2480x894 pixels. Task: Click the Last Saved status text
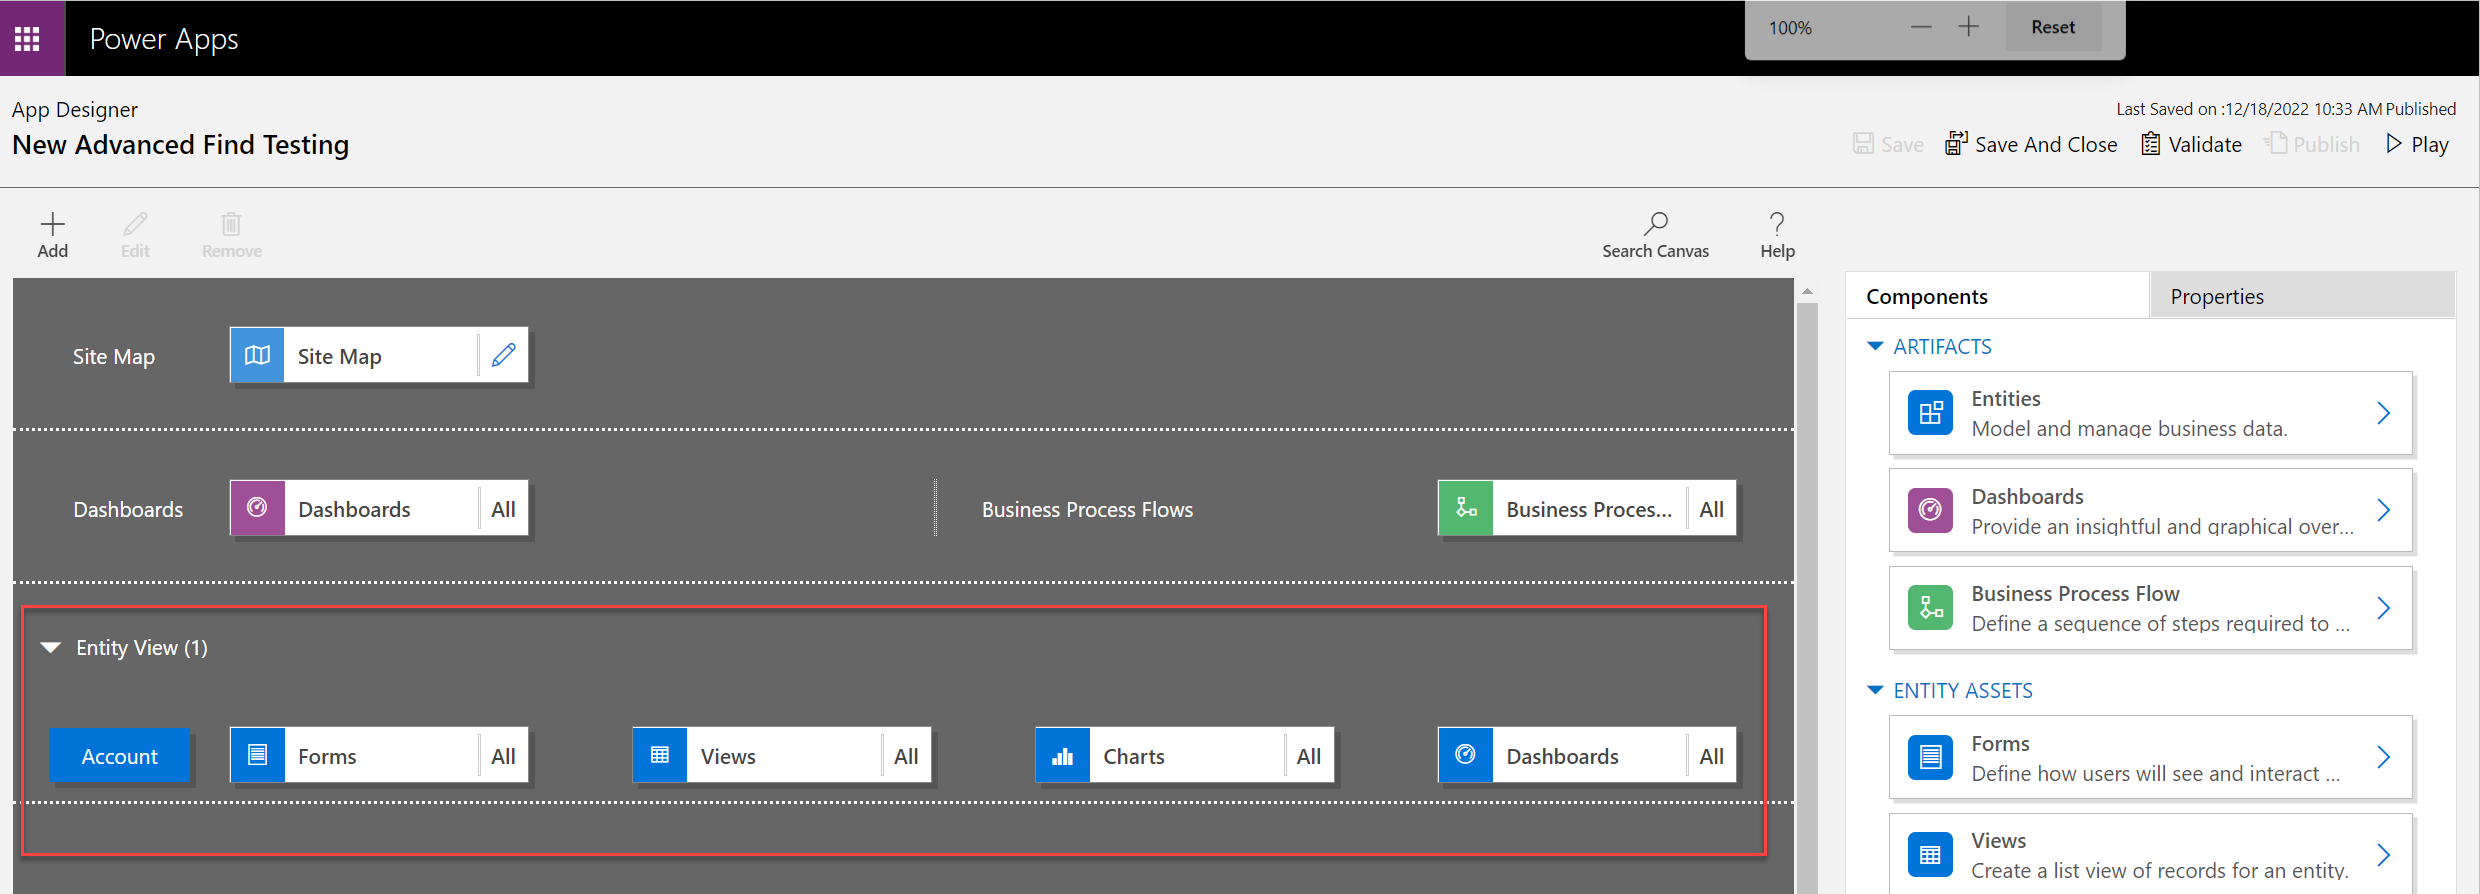[2285, 108]
